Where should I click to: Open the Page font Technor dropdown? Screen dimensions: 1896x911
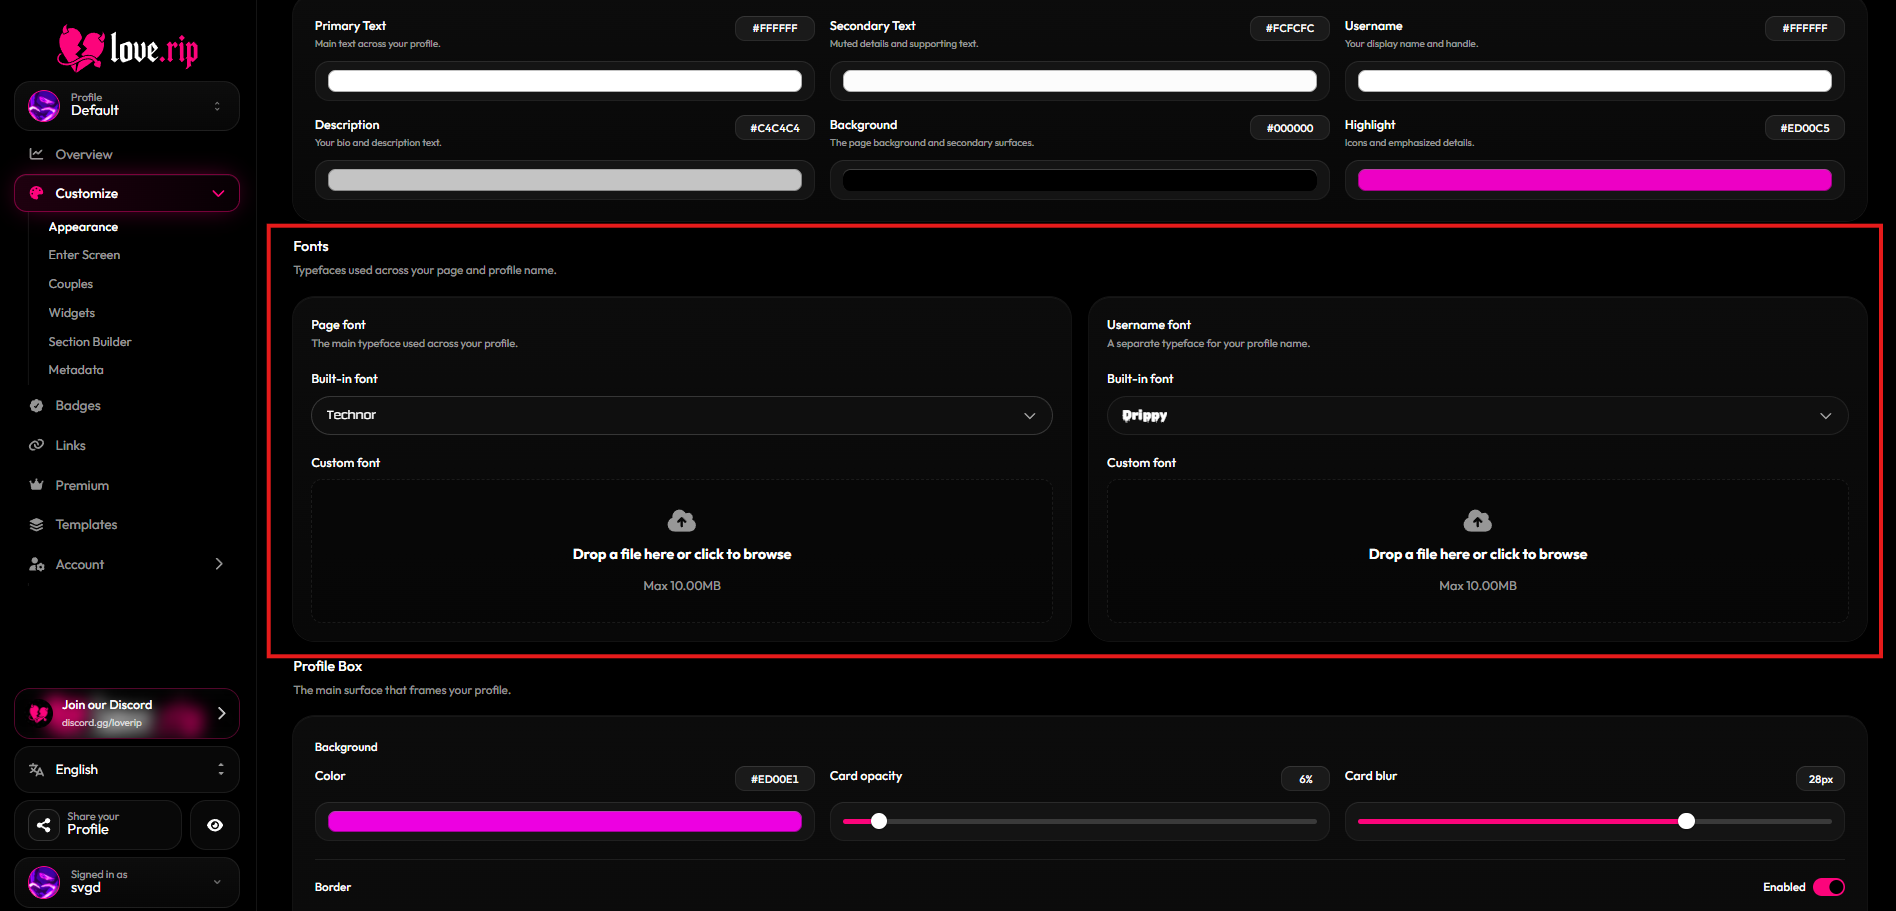point(682,415)
